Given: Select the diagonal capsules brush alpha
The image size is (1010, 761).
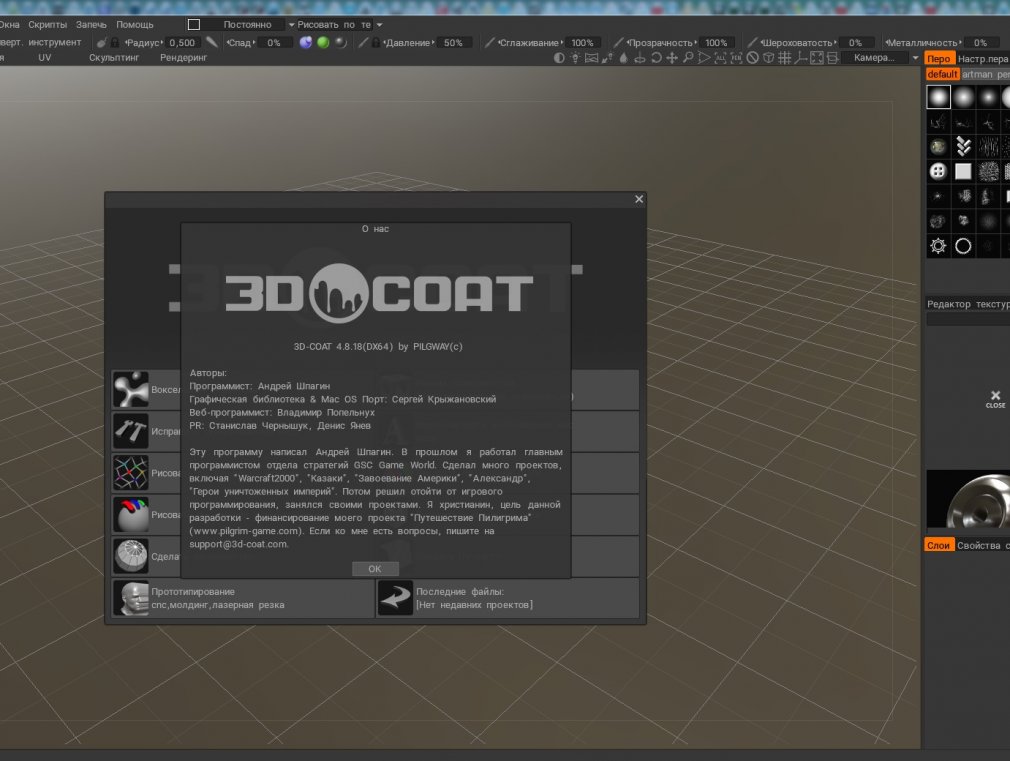Looking at the screenshot, I should pyautogui.click(x=964, y=147).
